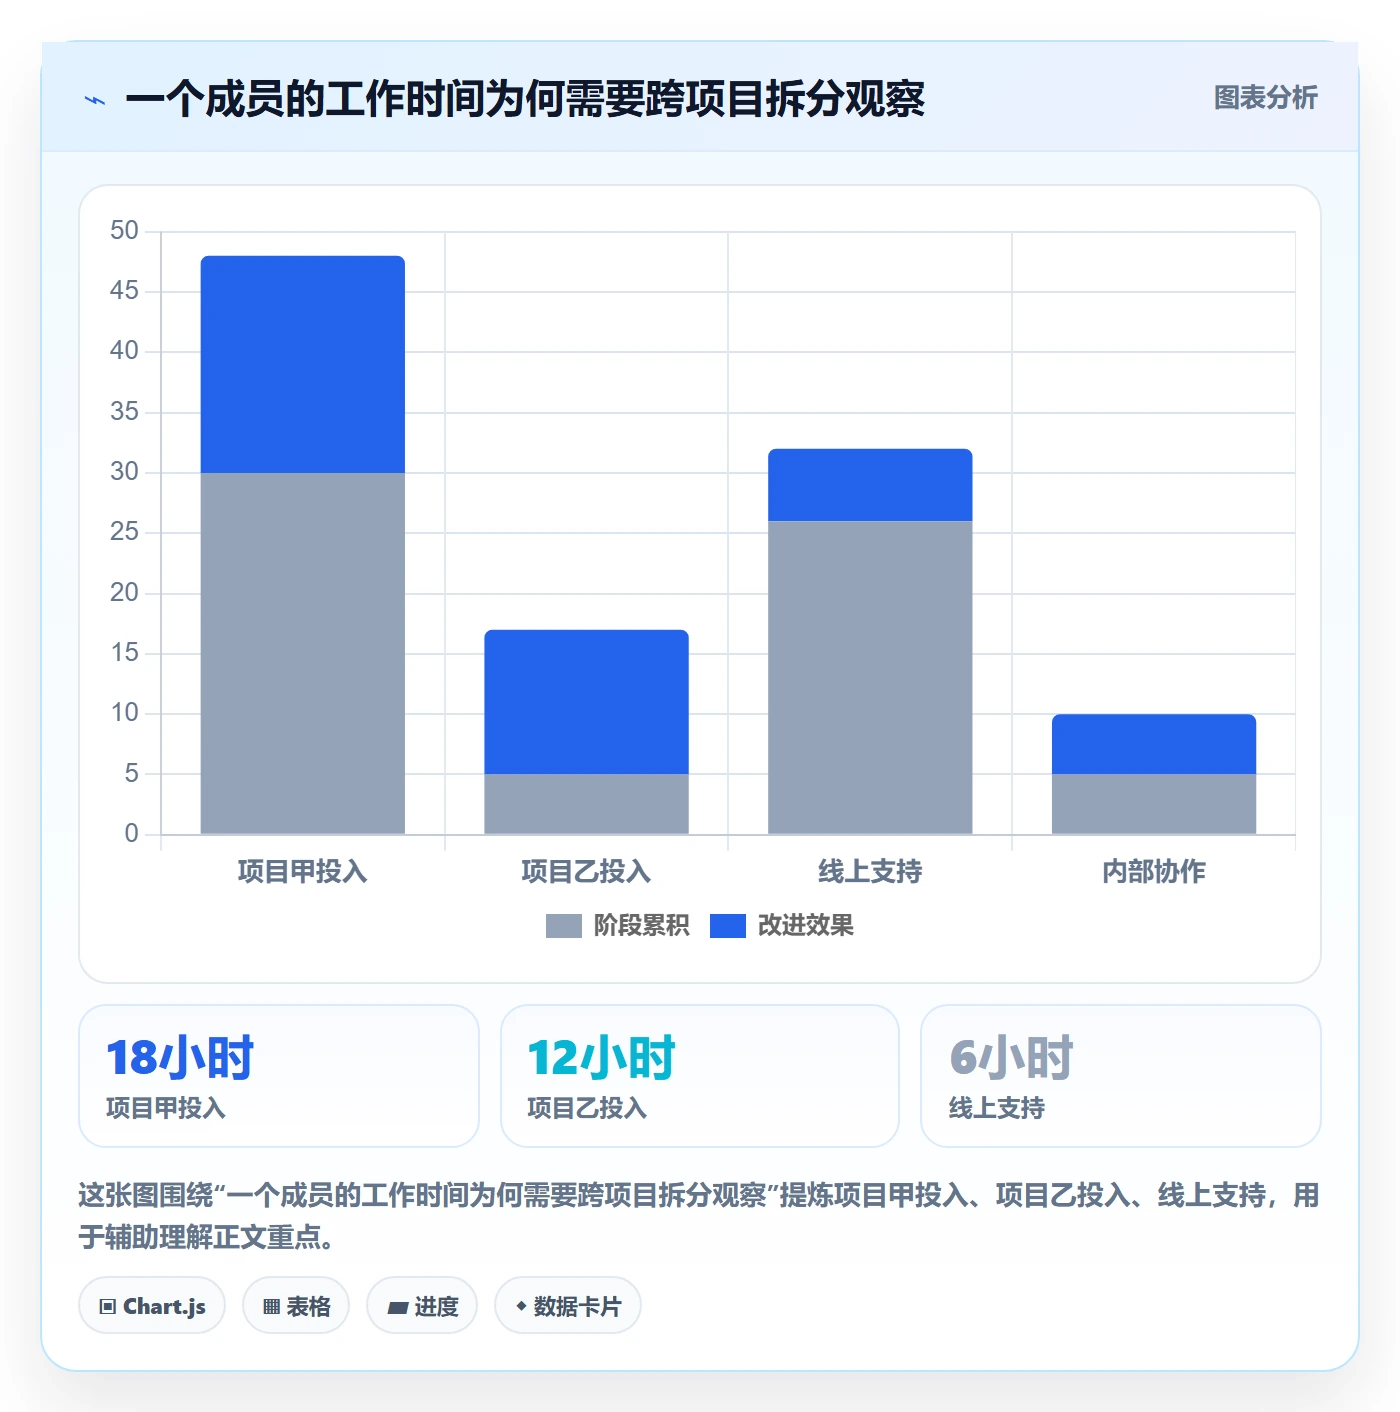Select the 数据卡片 tag

(x=568, y=1306)
